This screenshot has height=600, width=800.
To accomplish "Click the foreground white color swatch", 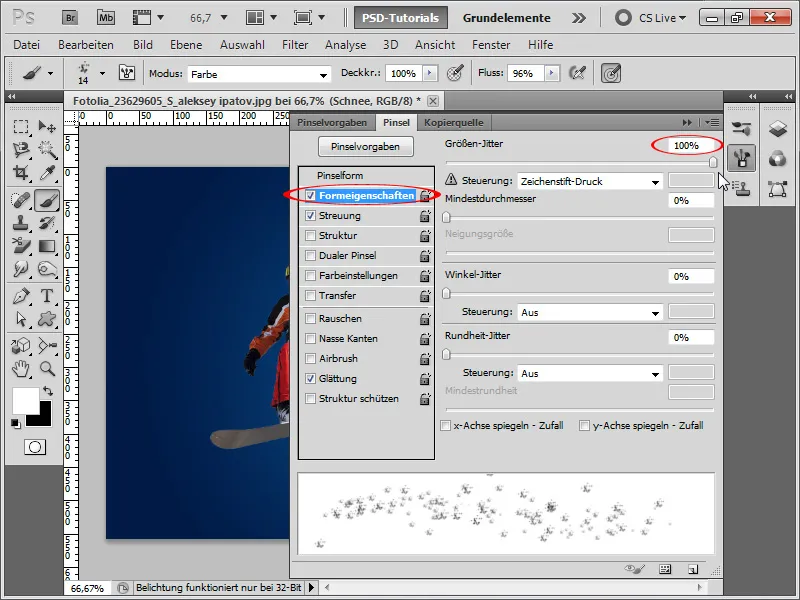I will point(26,401).
